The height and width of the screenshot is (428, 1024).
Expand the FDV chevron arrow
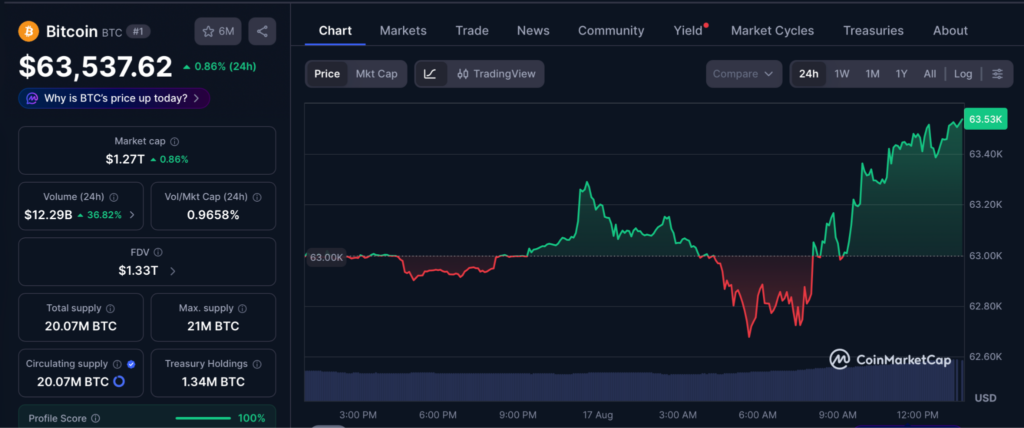coord(172,271)
